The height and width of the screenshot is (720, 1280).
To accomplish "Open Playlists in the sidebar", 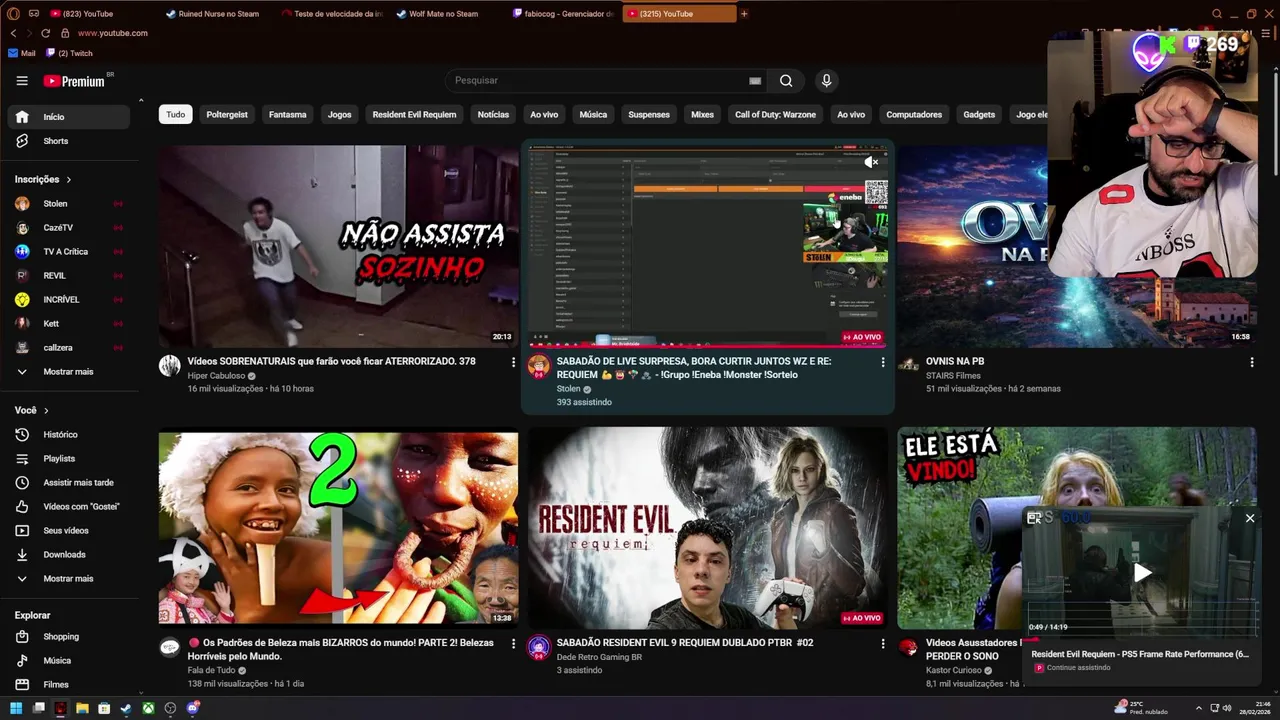I will [x=68, y=459].
